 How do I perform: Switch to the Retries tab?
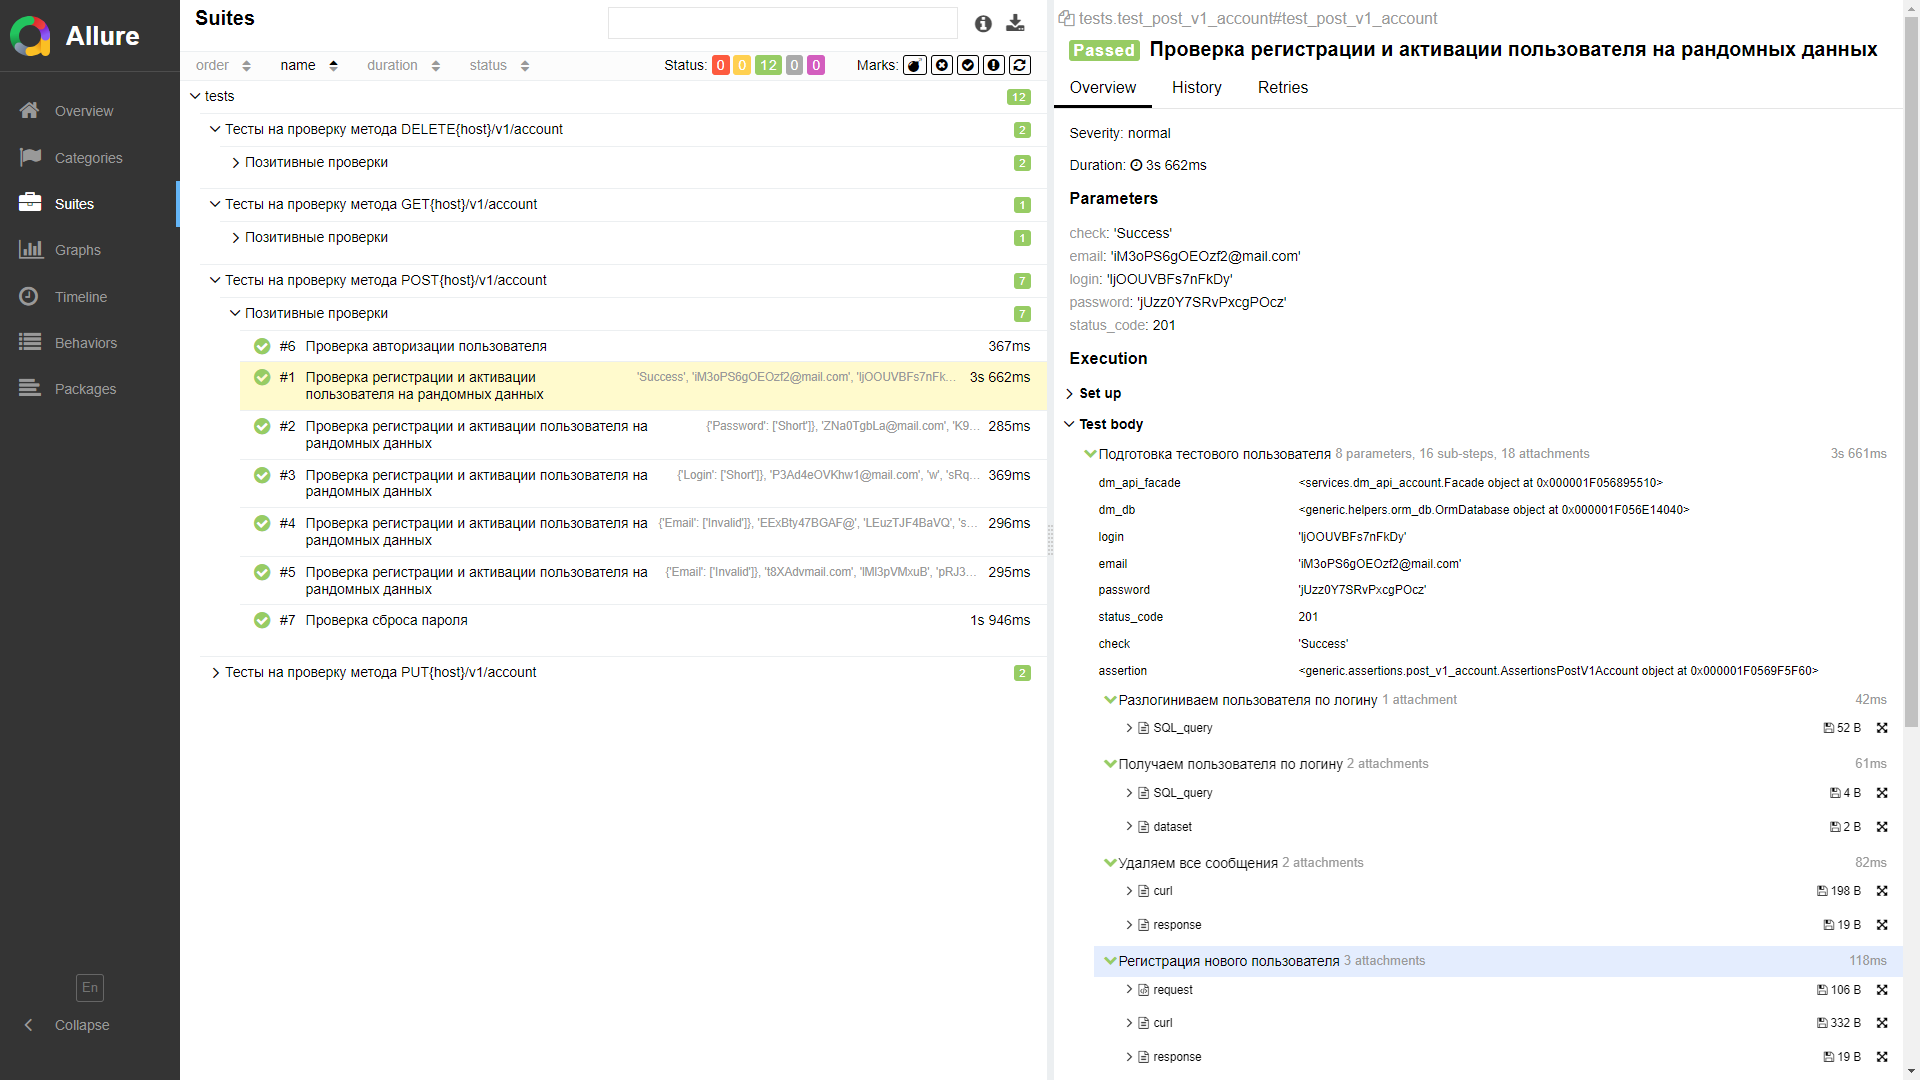(x=1283, y=88)
